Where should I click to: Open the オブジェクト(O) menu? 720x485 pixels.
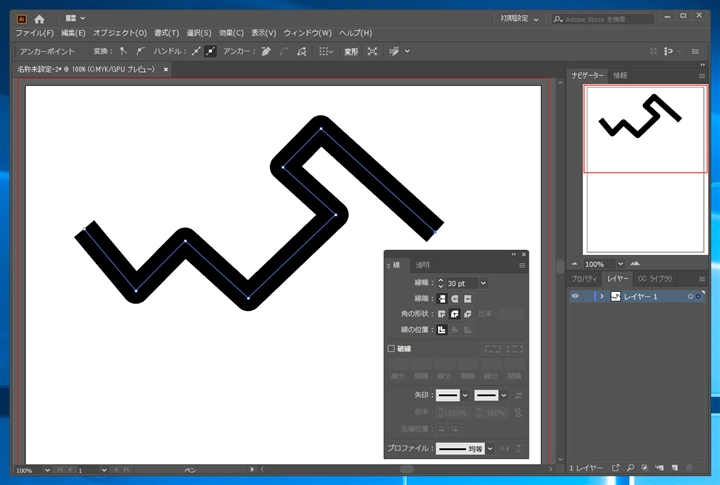coord(120,33)
